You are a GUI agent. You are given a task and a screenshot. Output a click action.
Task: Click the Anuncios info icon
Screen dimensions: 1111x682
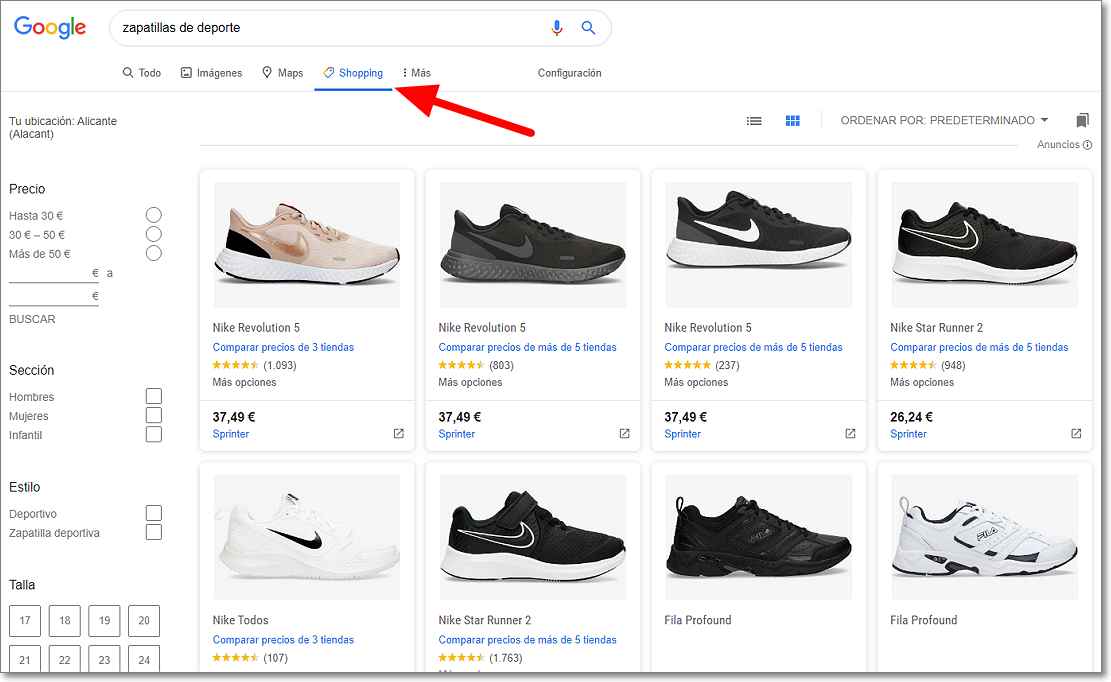click(1088, 144)
